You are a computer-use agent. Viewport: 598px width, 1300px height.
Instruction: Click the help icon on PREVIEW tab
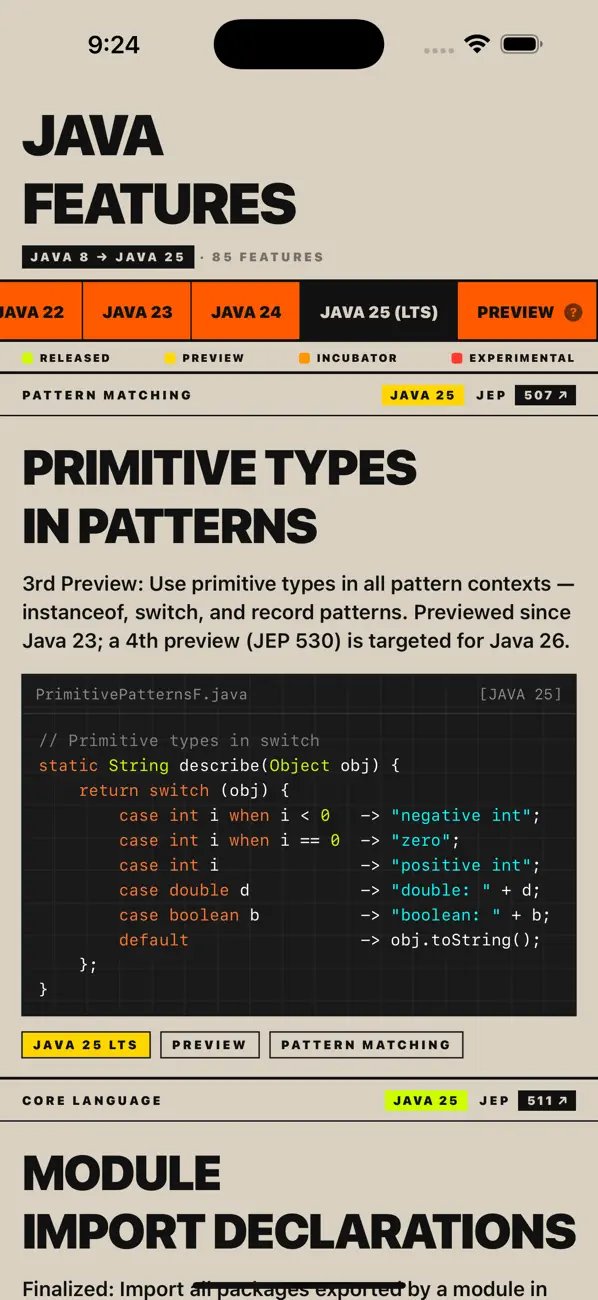[x=573, y=312]
